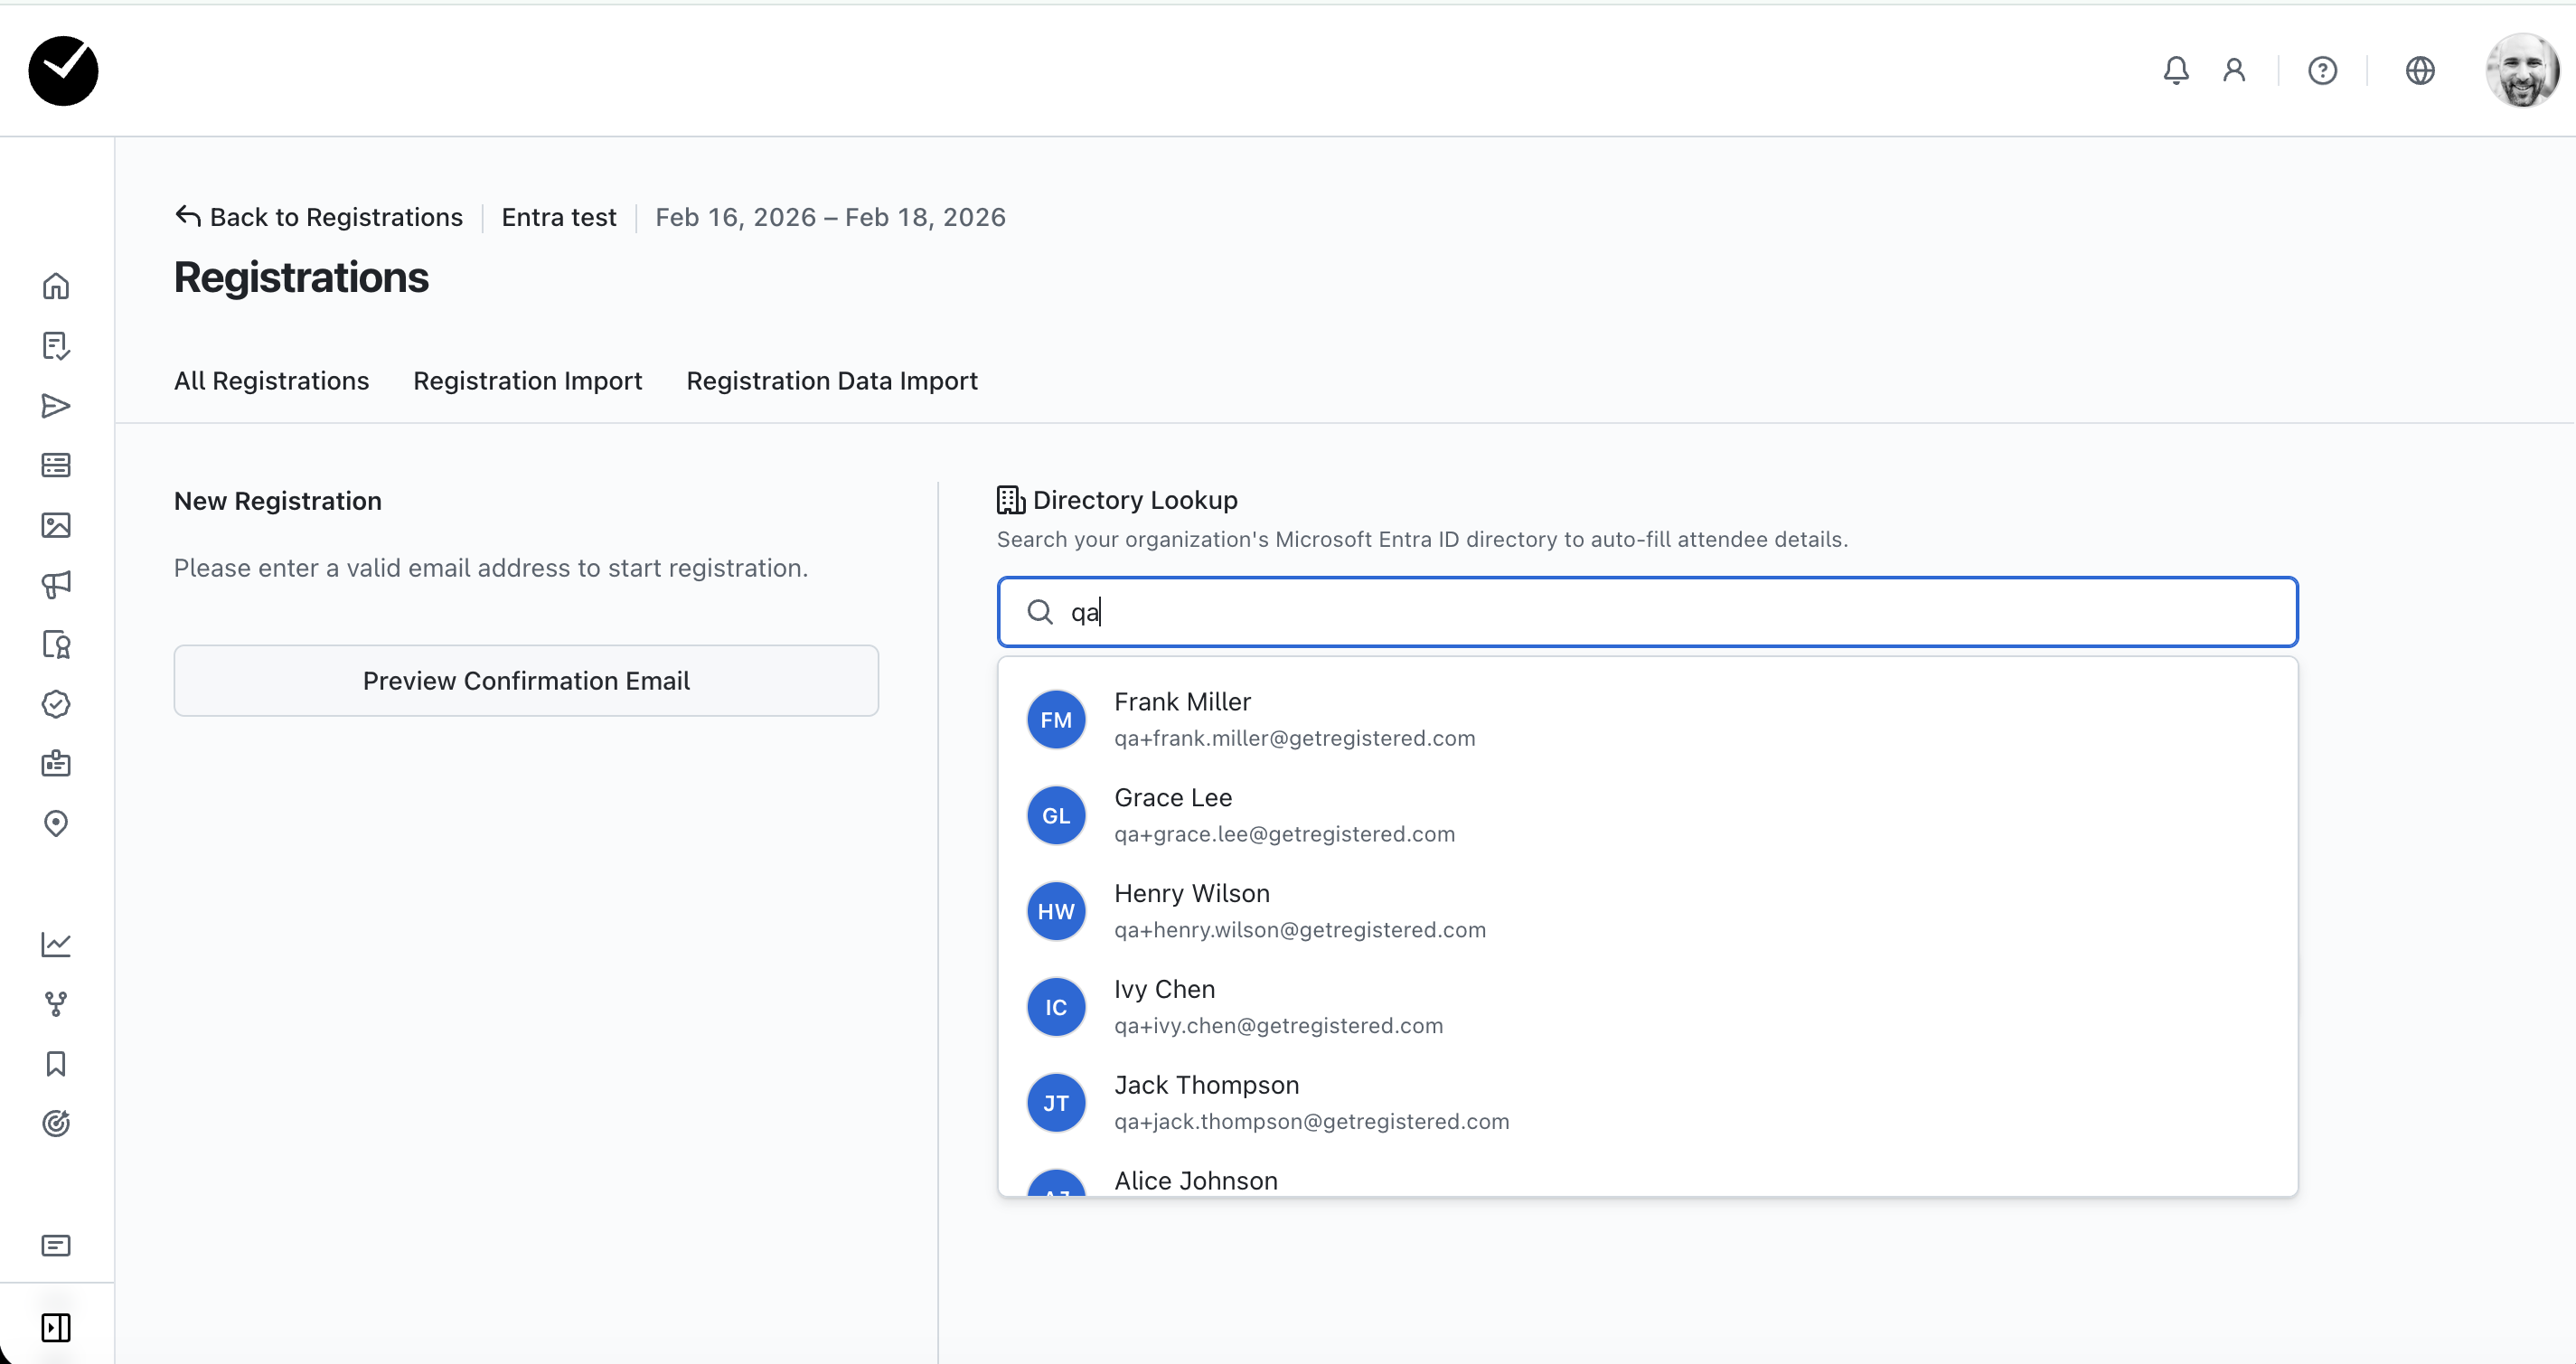Viewport: 2576px width, 1364px height.
Task: Click Preview Confirmation Email button
Action: (x=526, y=680)
